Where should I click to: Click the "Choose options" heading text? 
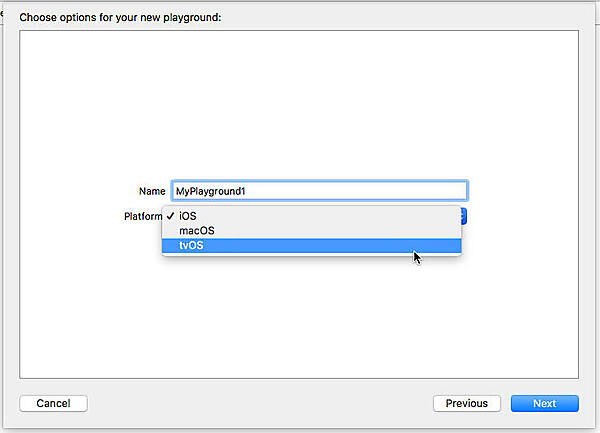pos(120,18)
